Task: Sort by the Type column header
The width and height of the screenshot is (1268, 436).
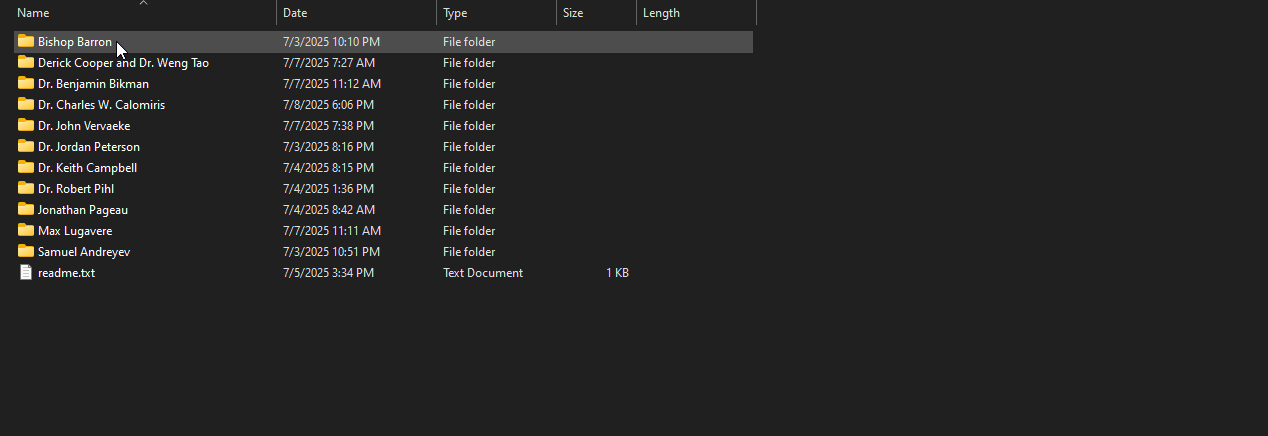Action: pyautogui.click(x=455, y=13)
